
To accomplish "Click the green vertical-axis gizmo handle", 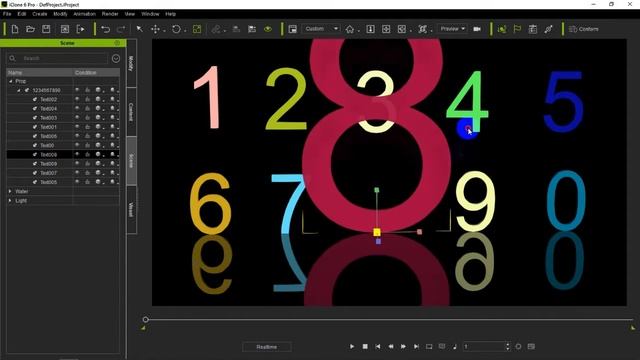I will [377, 190].
